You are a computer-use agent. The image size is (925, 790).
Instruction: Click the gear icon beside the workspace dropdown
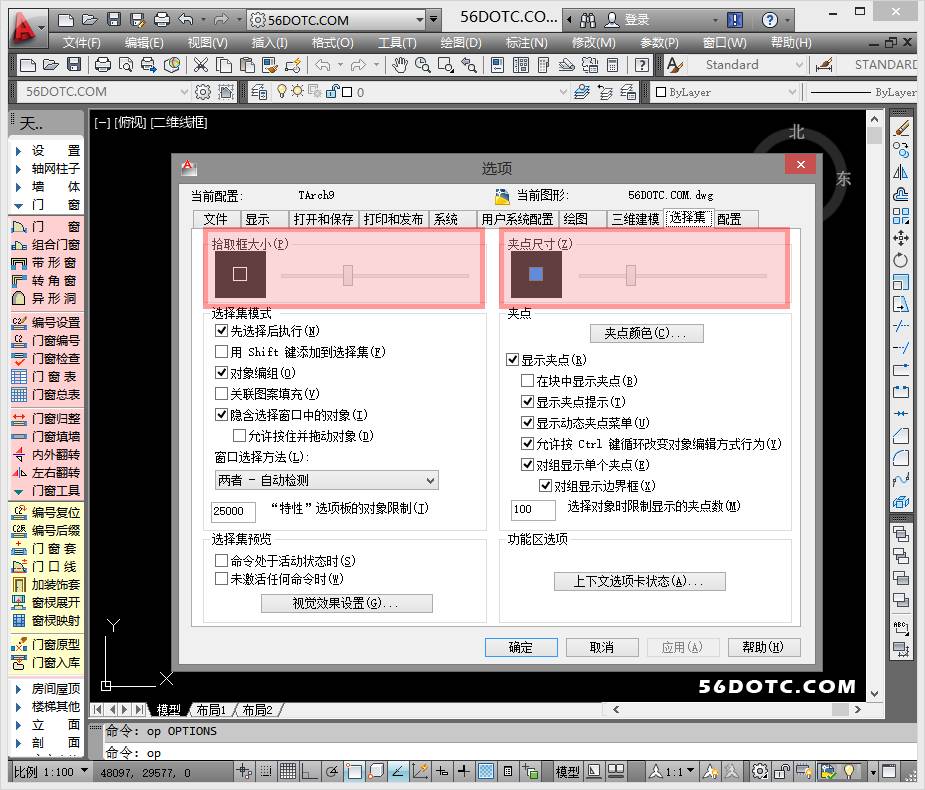tap(203, 92)
